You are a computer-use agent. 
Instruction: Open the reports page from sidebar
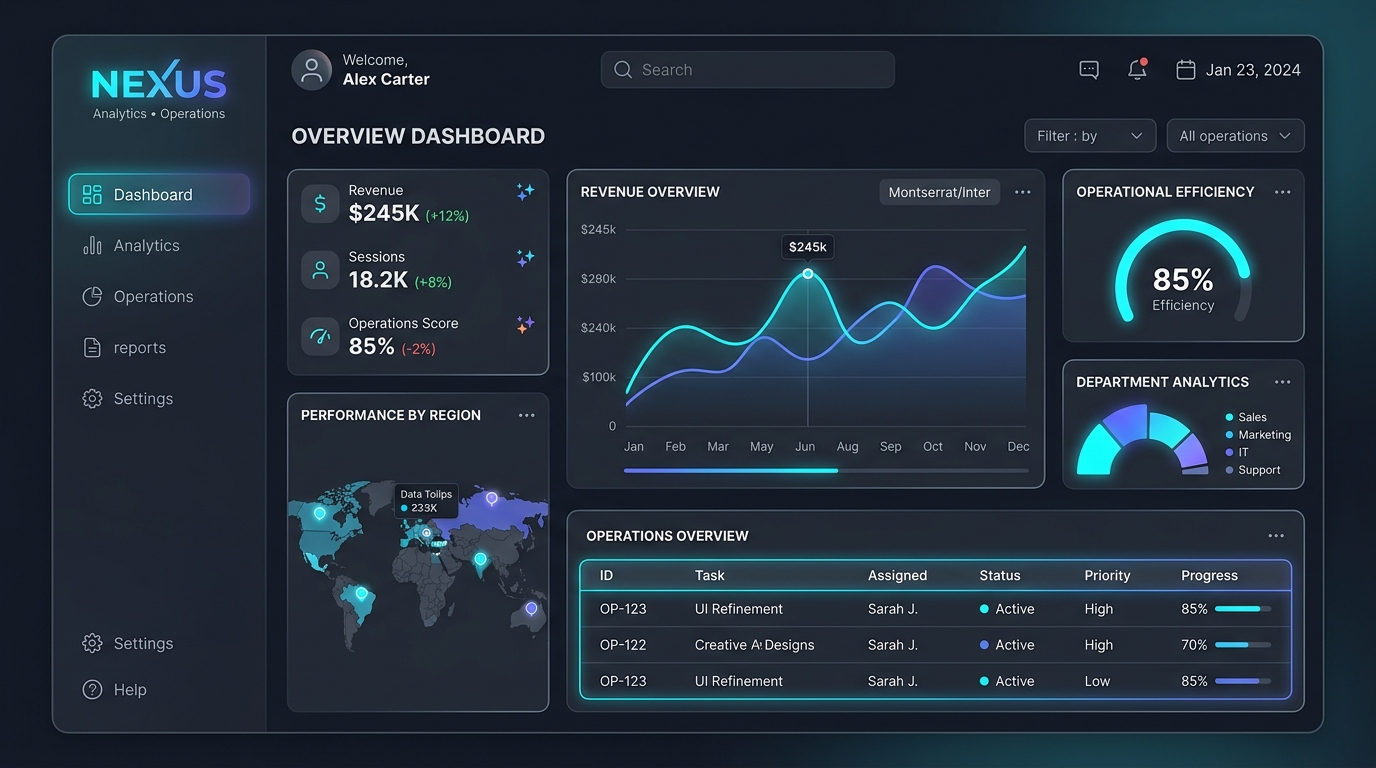125,347
